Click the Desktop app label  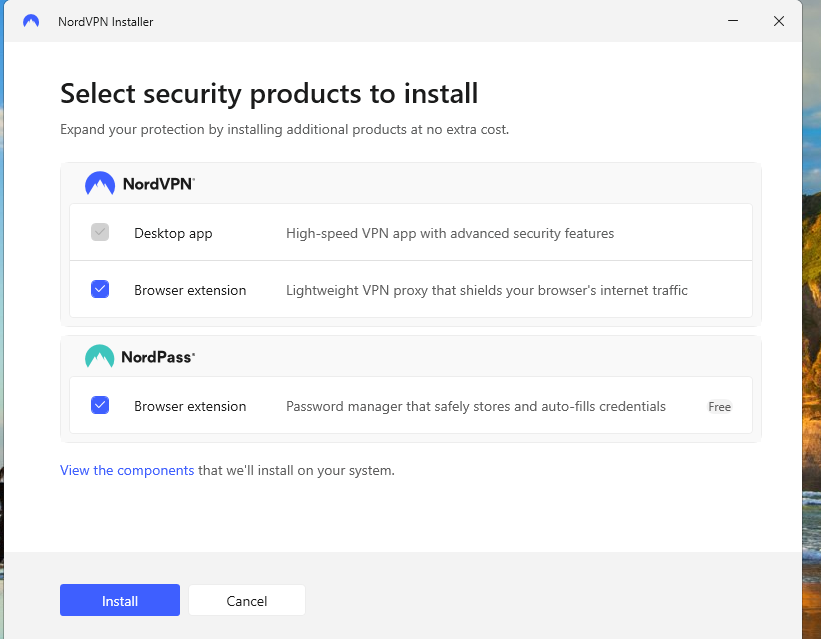coord(173,234)
